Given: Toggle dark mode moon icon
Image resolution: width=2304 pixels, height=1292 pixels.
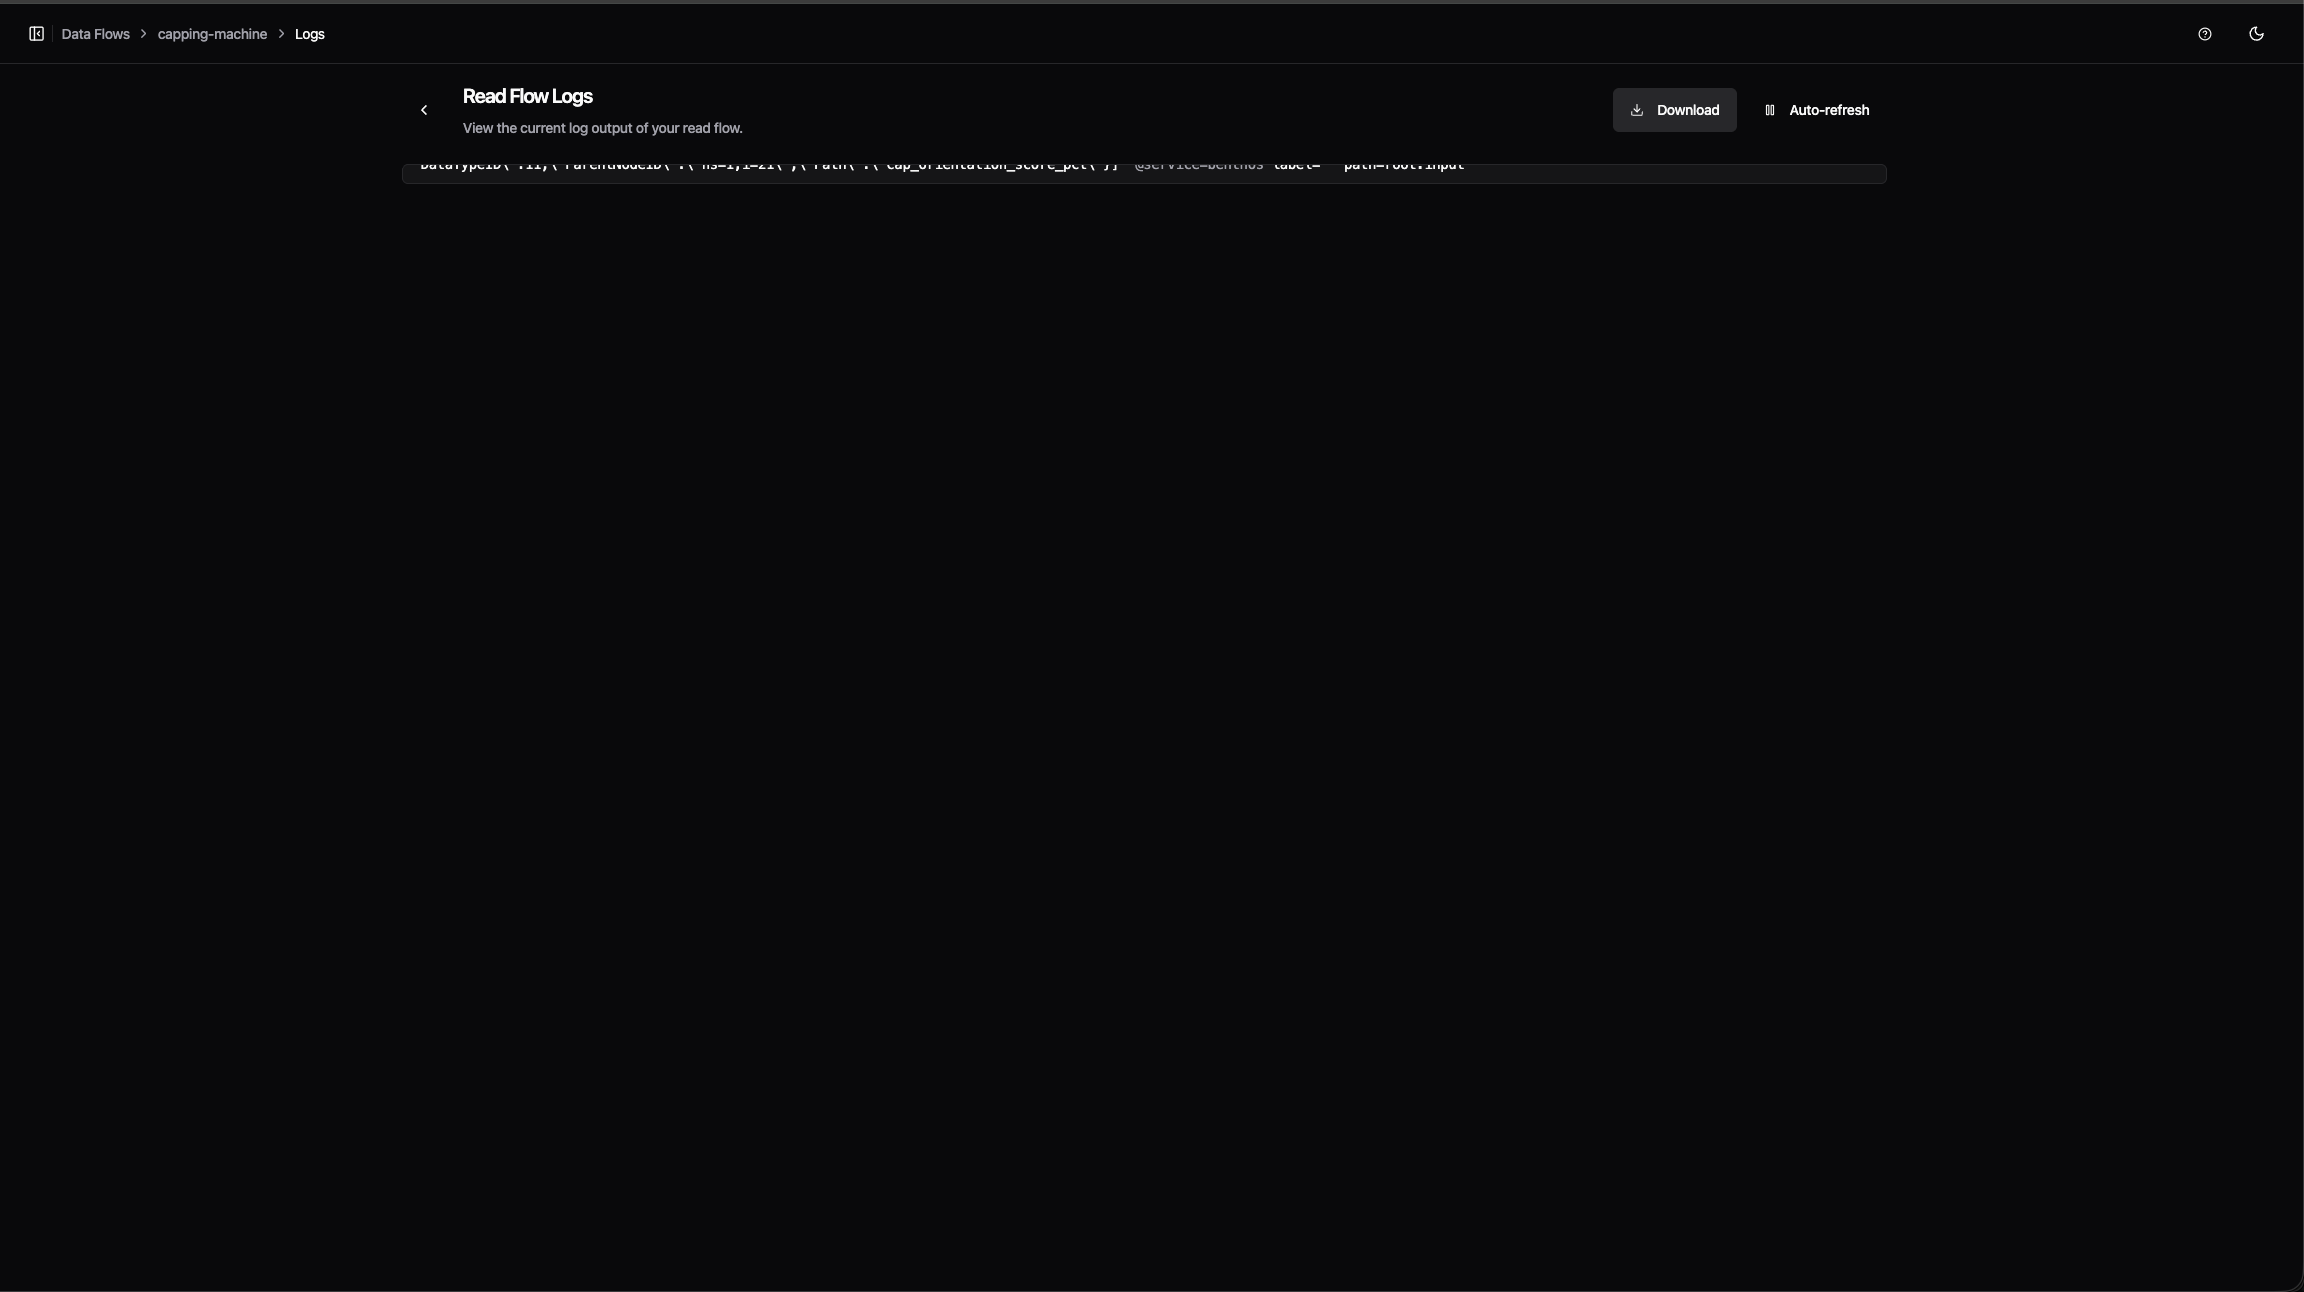Looking at the screenshot, I should pyautogui.click(x=2256, y=34).
